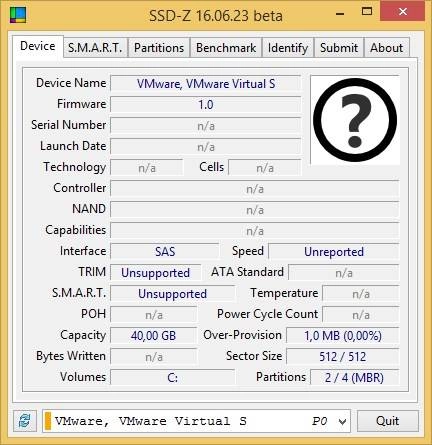This screenshot has height=445, width=432.
Task: Click the Temperature field
Action: [361, 294]
